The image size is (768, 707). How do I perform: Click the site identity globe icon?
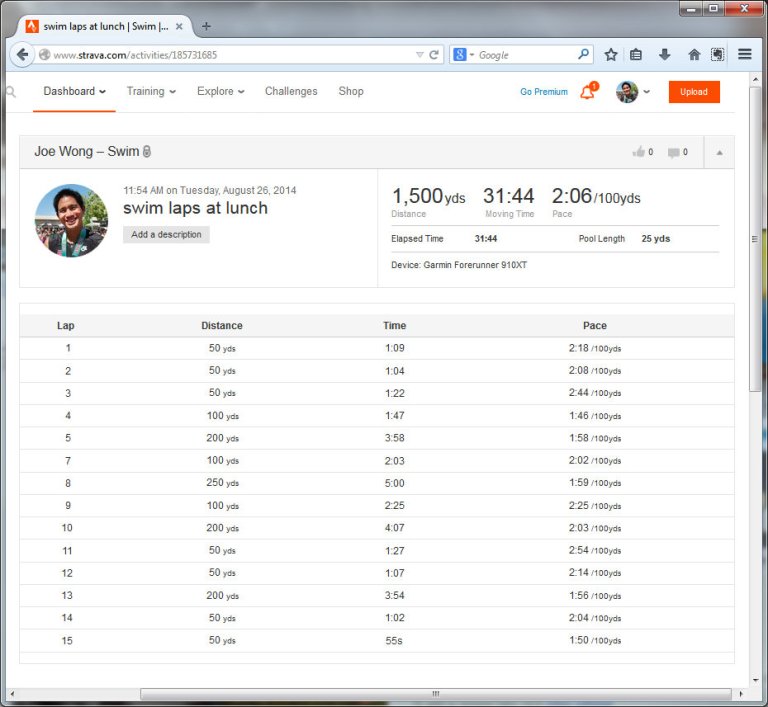pos(45,55)
